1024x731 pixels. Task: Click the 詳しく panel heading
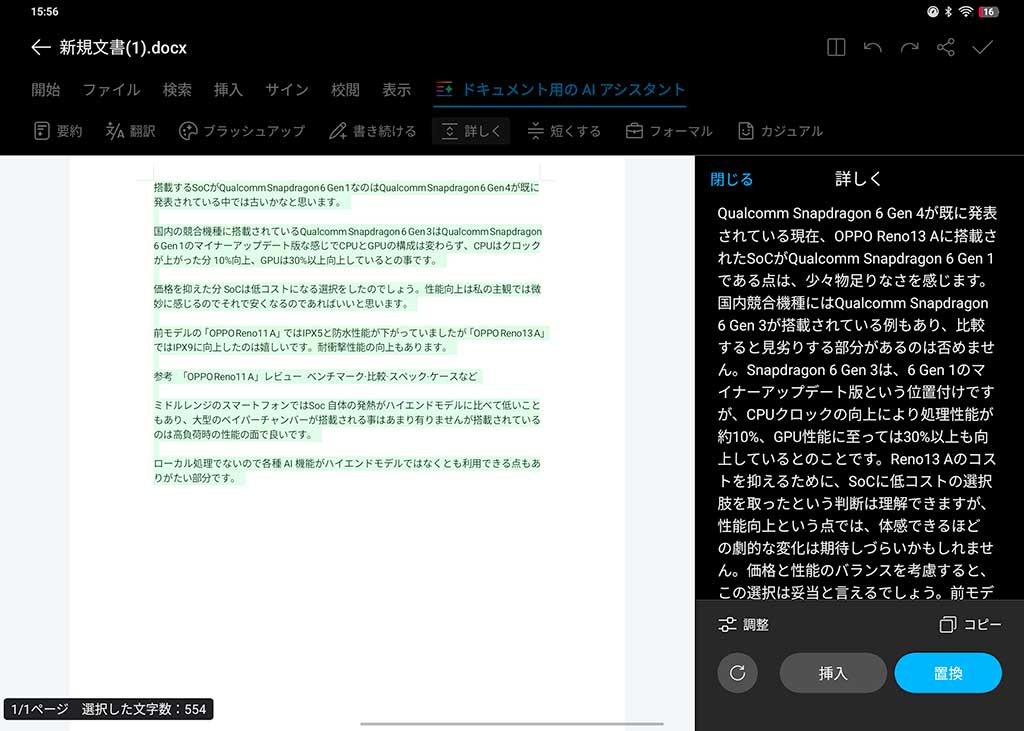click(x=857, y=179)
